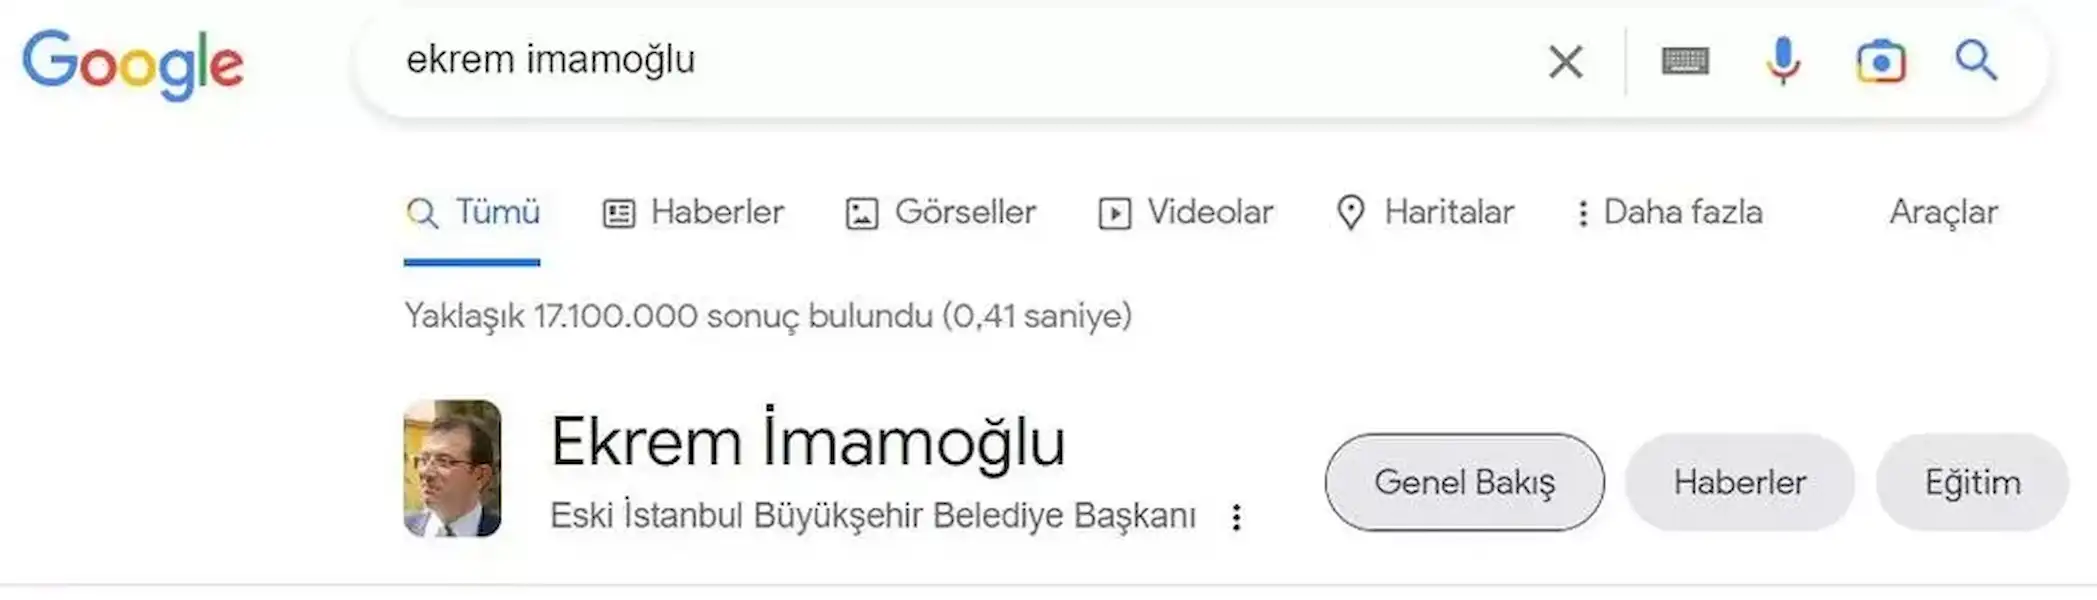The image size is (2097, 600).
Task: Switch to the Tümü tab
Action: click(x=475, y=212)
